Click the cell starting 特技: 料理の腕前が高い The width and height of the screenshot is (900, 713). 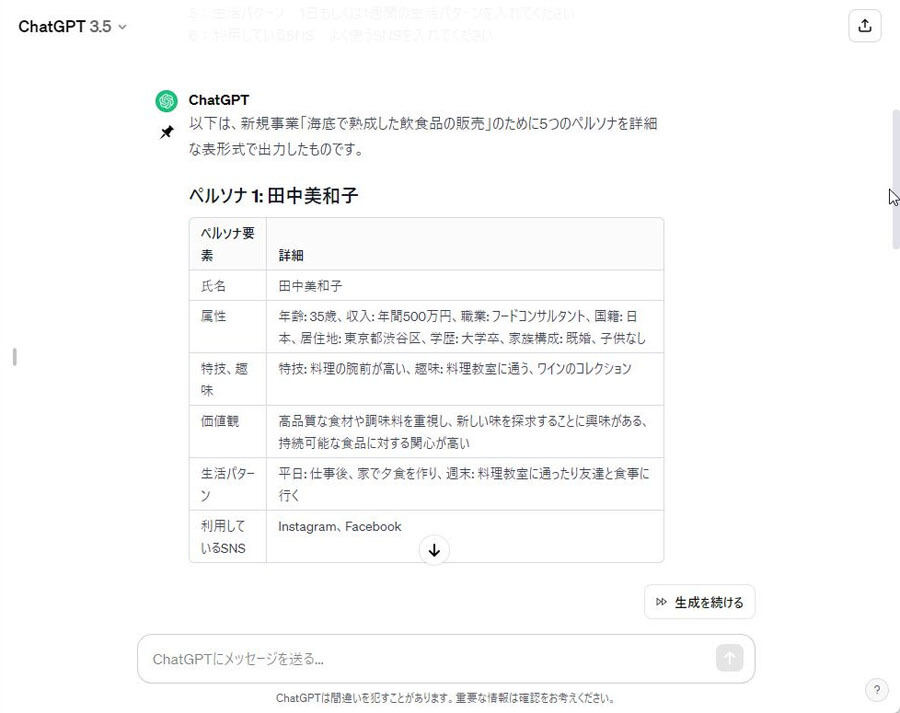(464, 379)
